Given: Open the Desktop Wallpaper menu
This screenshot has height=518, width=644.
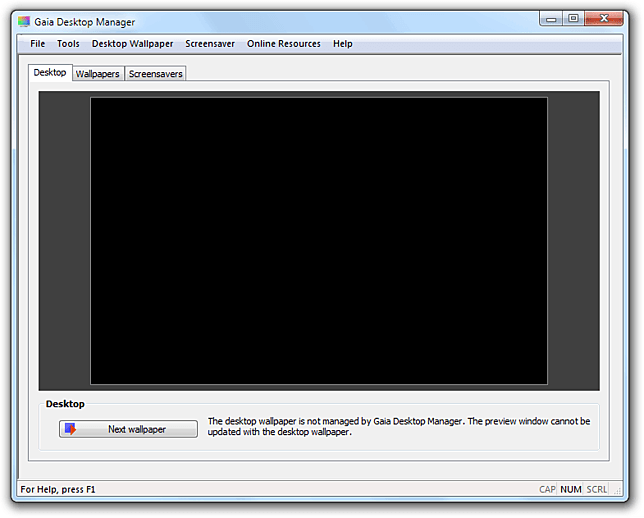Looking at the screenshot, I should pos(132,44).
